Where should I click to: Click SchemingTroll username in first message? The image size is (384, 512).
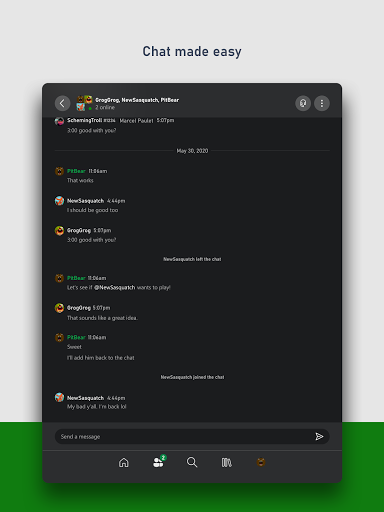point(84,120)
